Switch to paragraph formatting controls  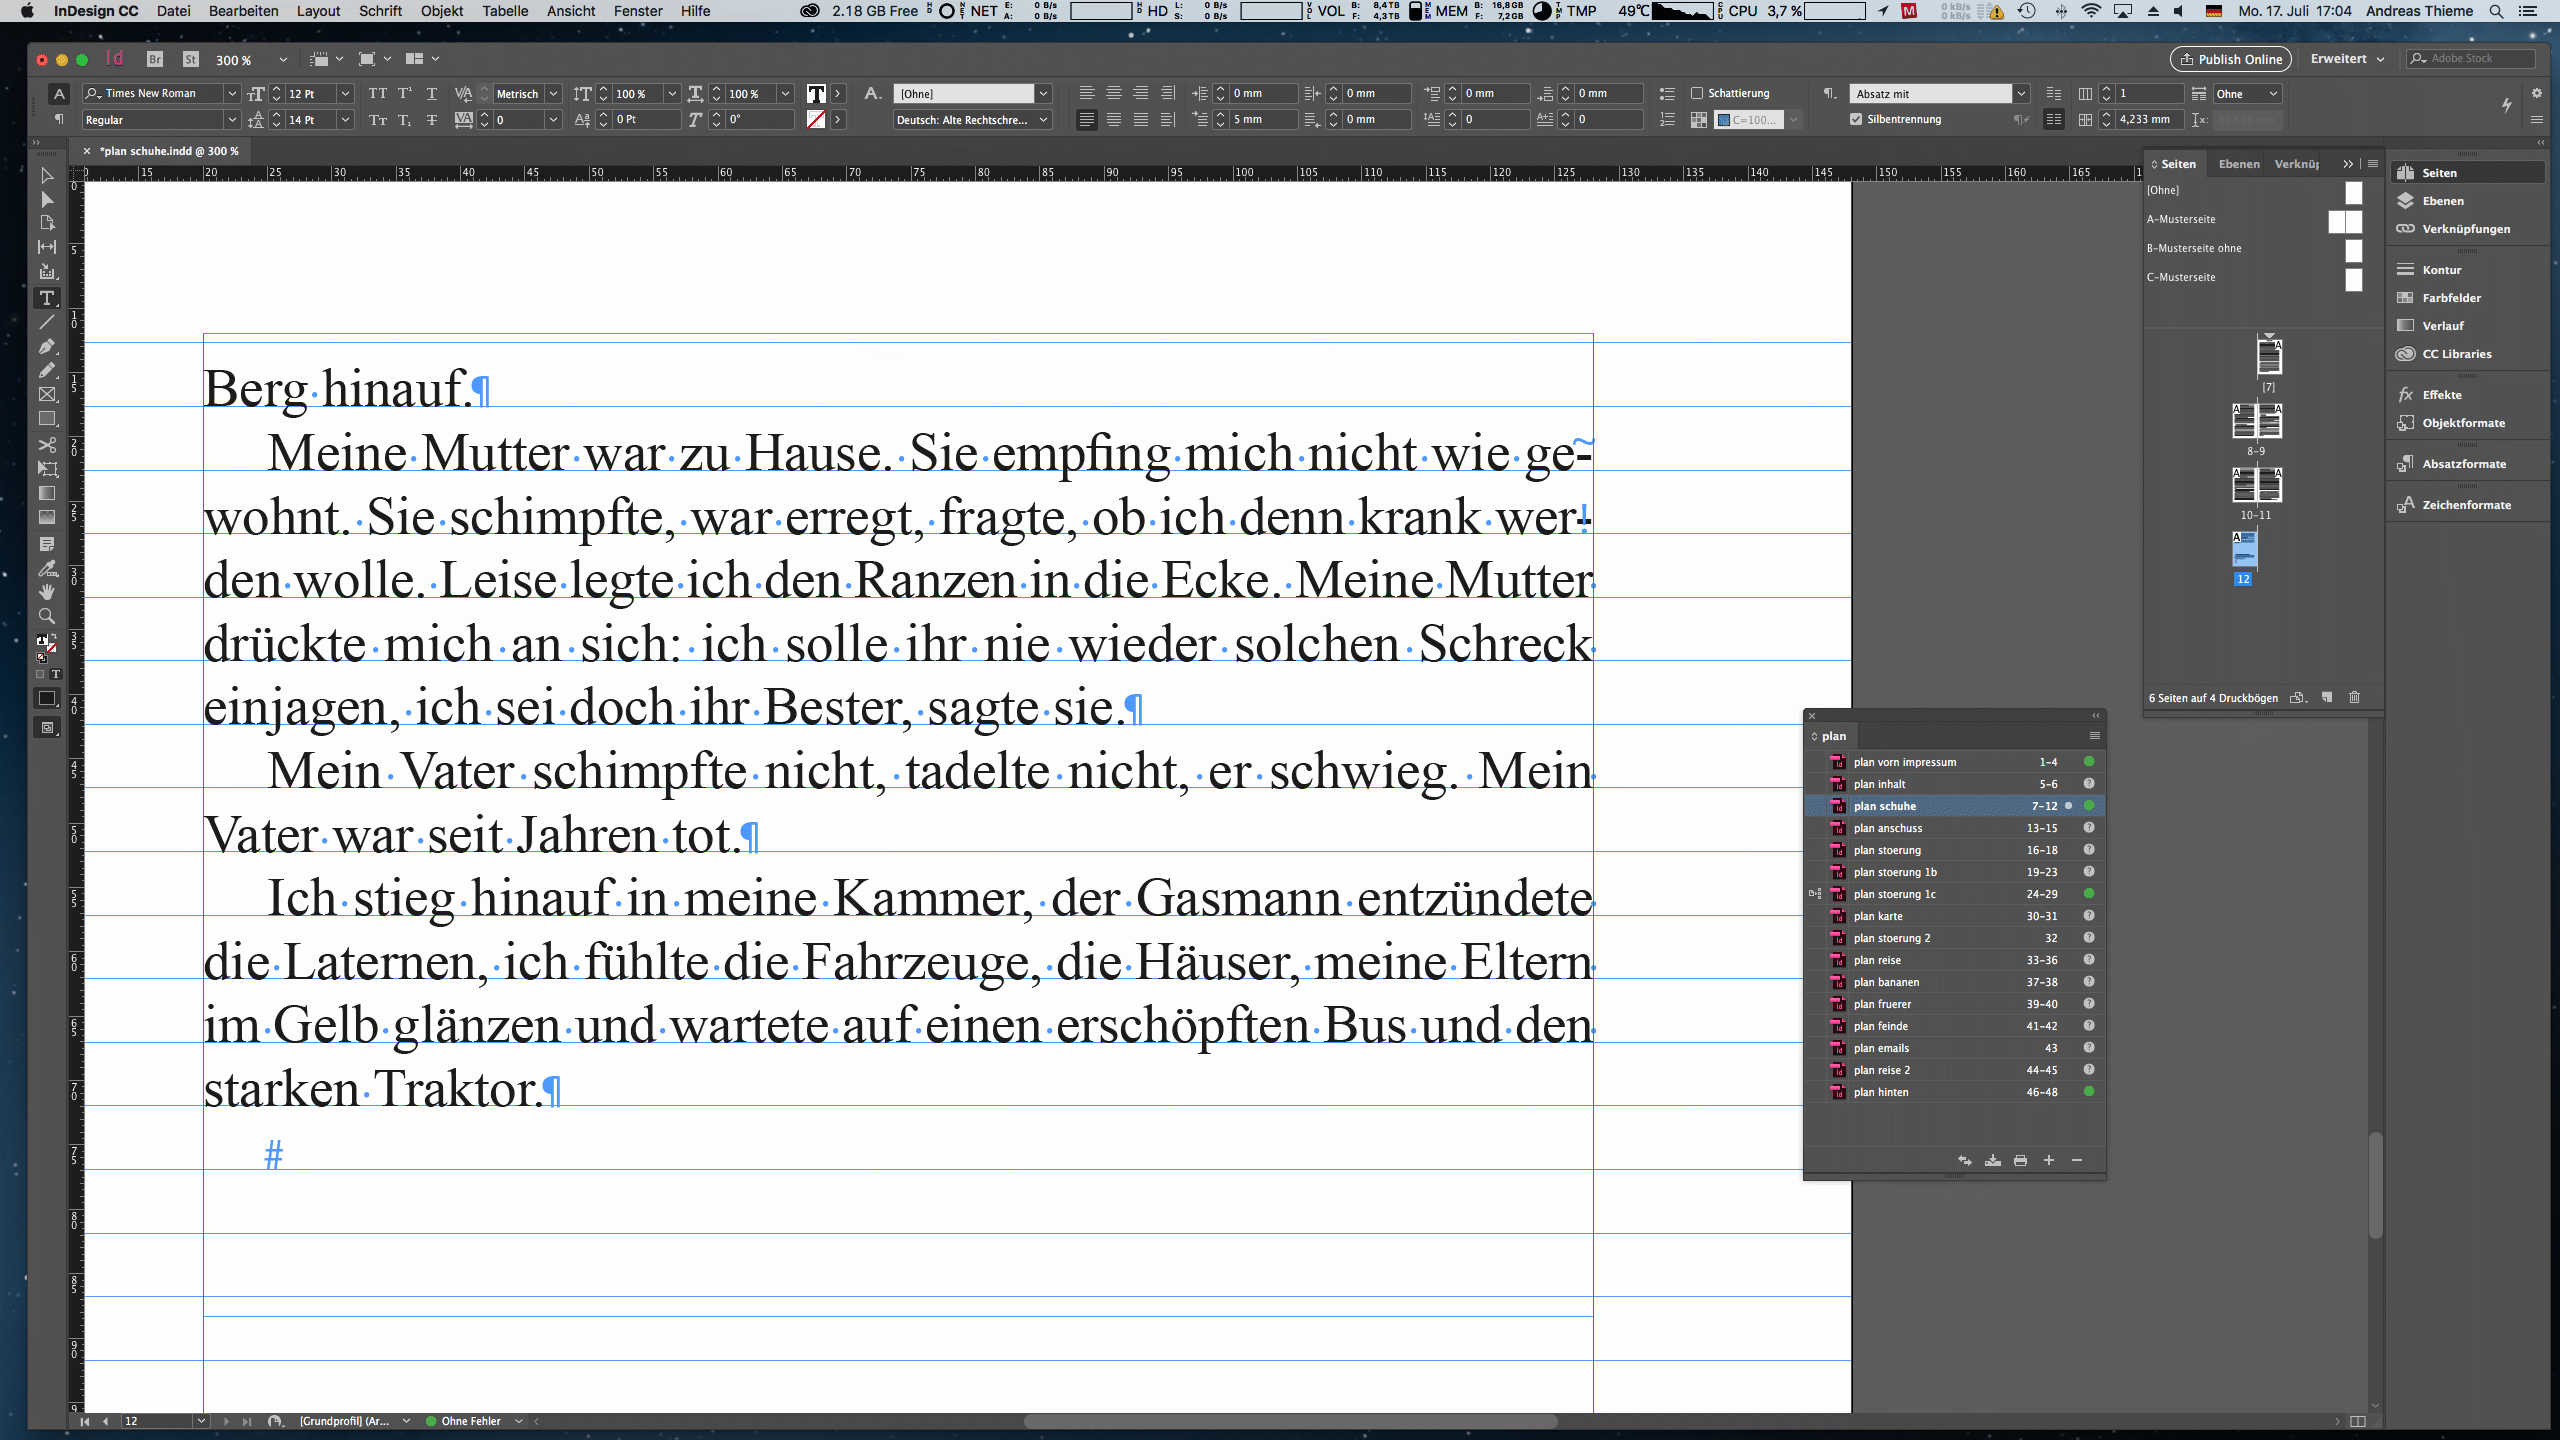59,119
